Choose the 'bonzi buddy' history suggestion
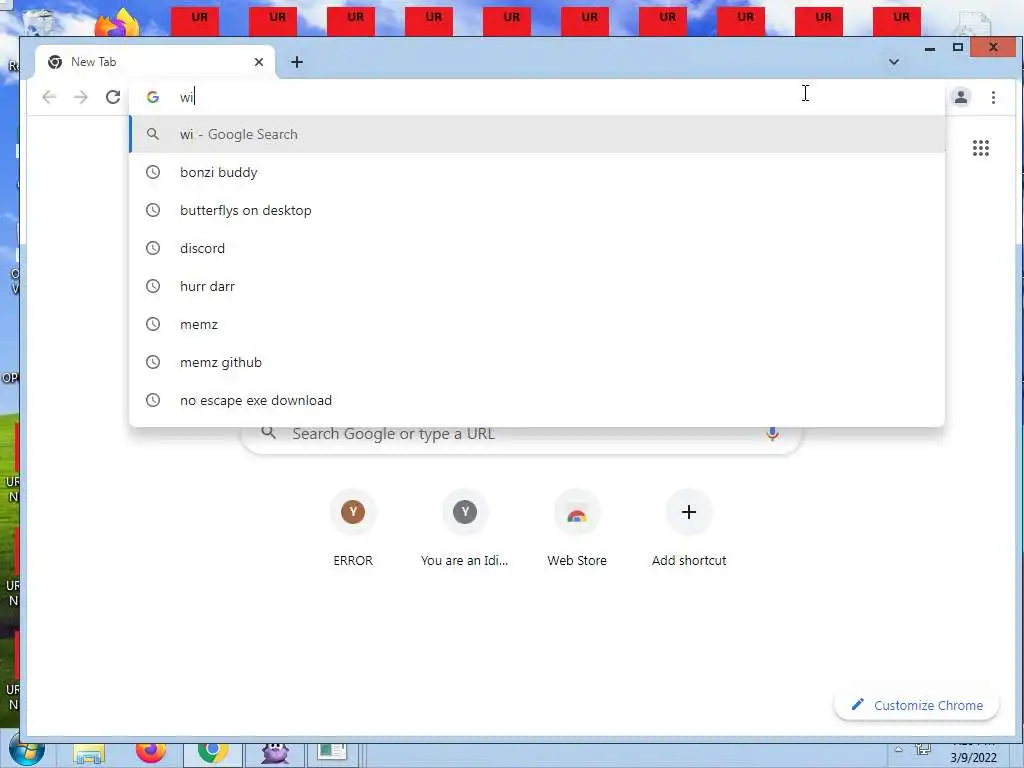This screenshot has width=1024, height=768. tap(537, 172)
